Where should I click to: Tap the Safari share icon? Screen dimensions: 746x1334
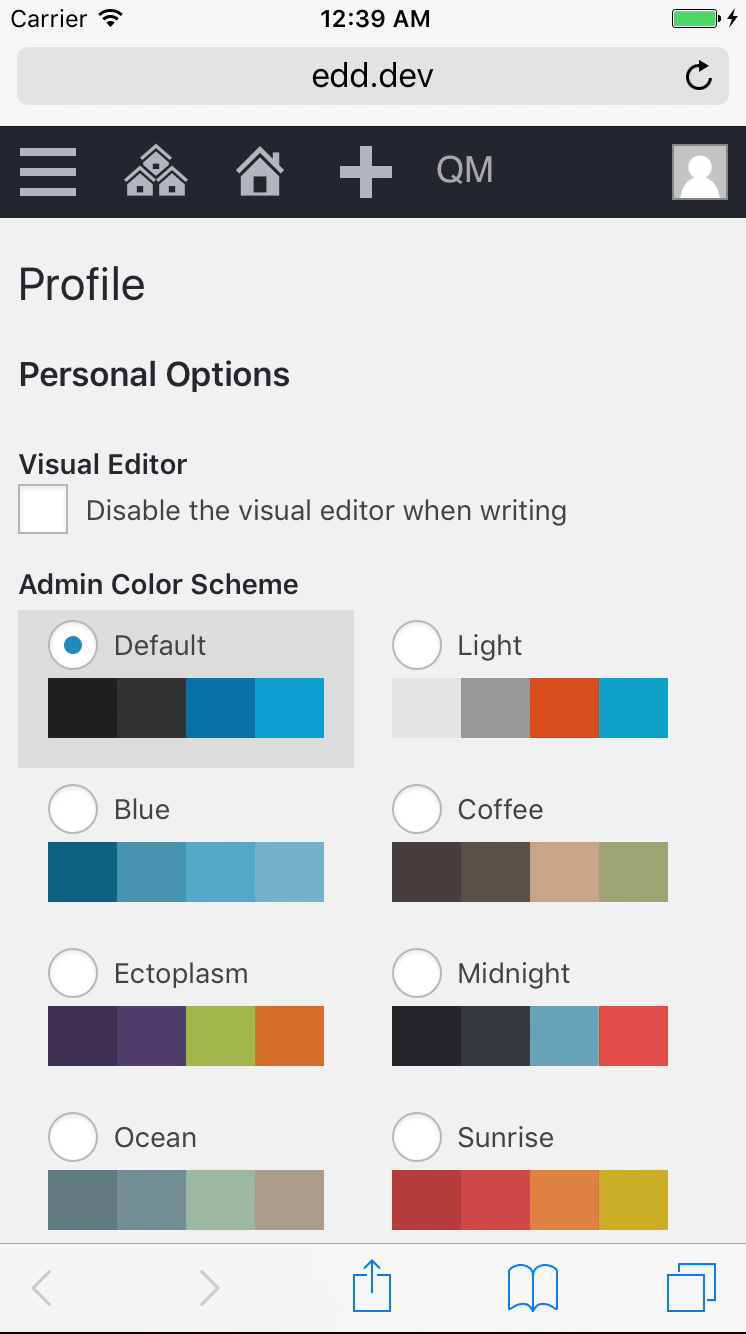[x=372, y=1287]
